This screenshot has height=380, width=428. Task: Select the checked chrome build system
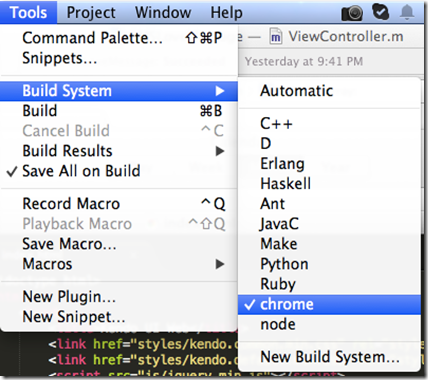pyautogui.click(x=329, y=304)
